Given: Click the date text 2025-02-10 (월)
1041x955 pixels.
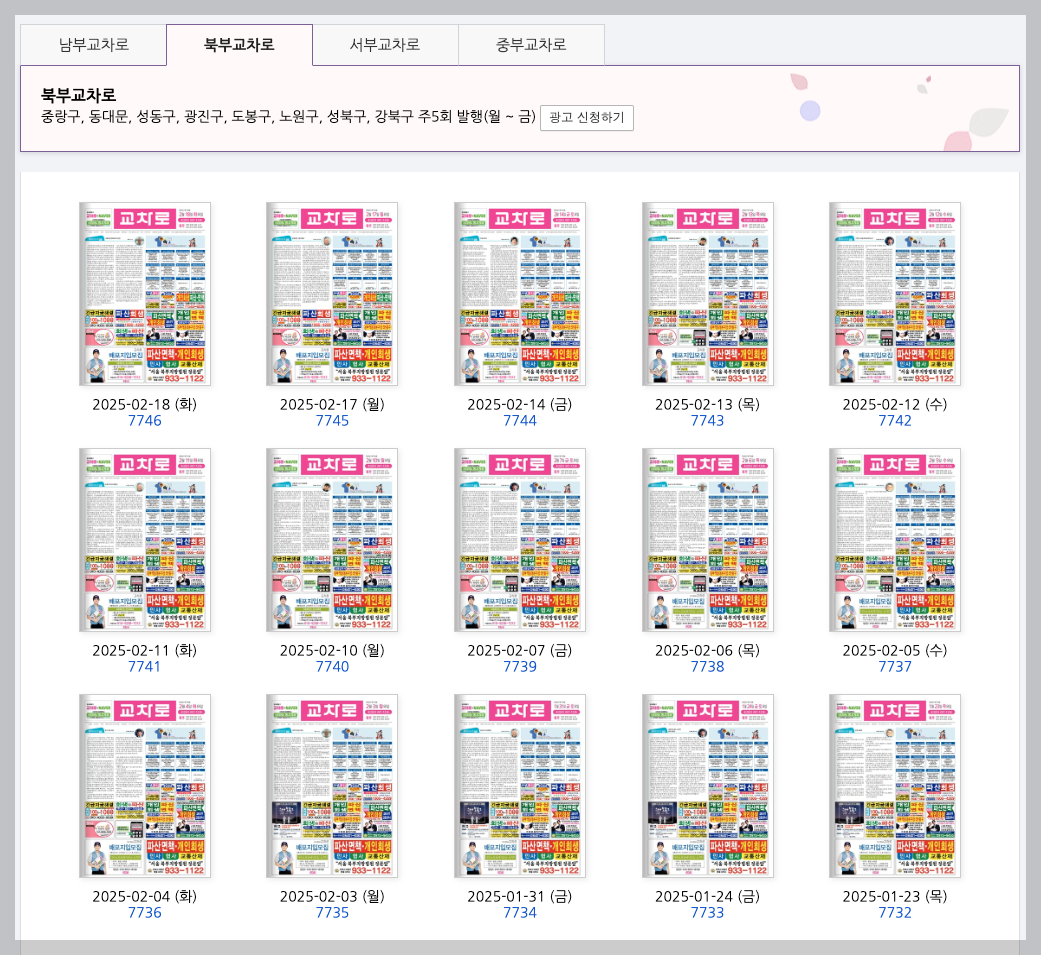Looking at the screenshot, I should (x=332, y=650).
